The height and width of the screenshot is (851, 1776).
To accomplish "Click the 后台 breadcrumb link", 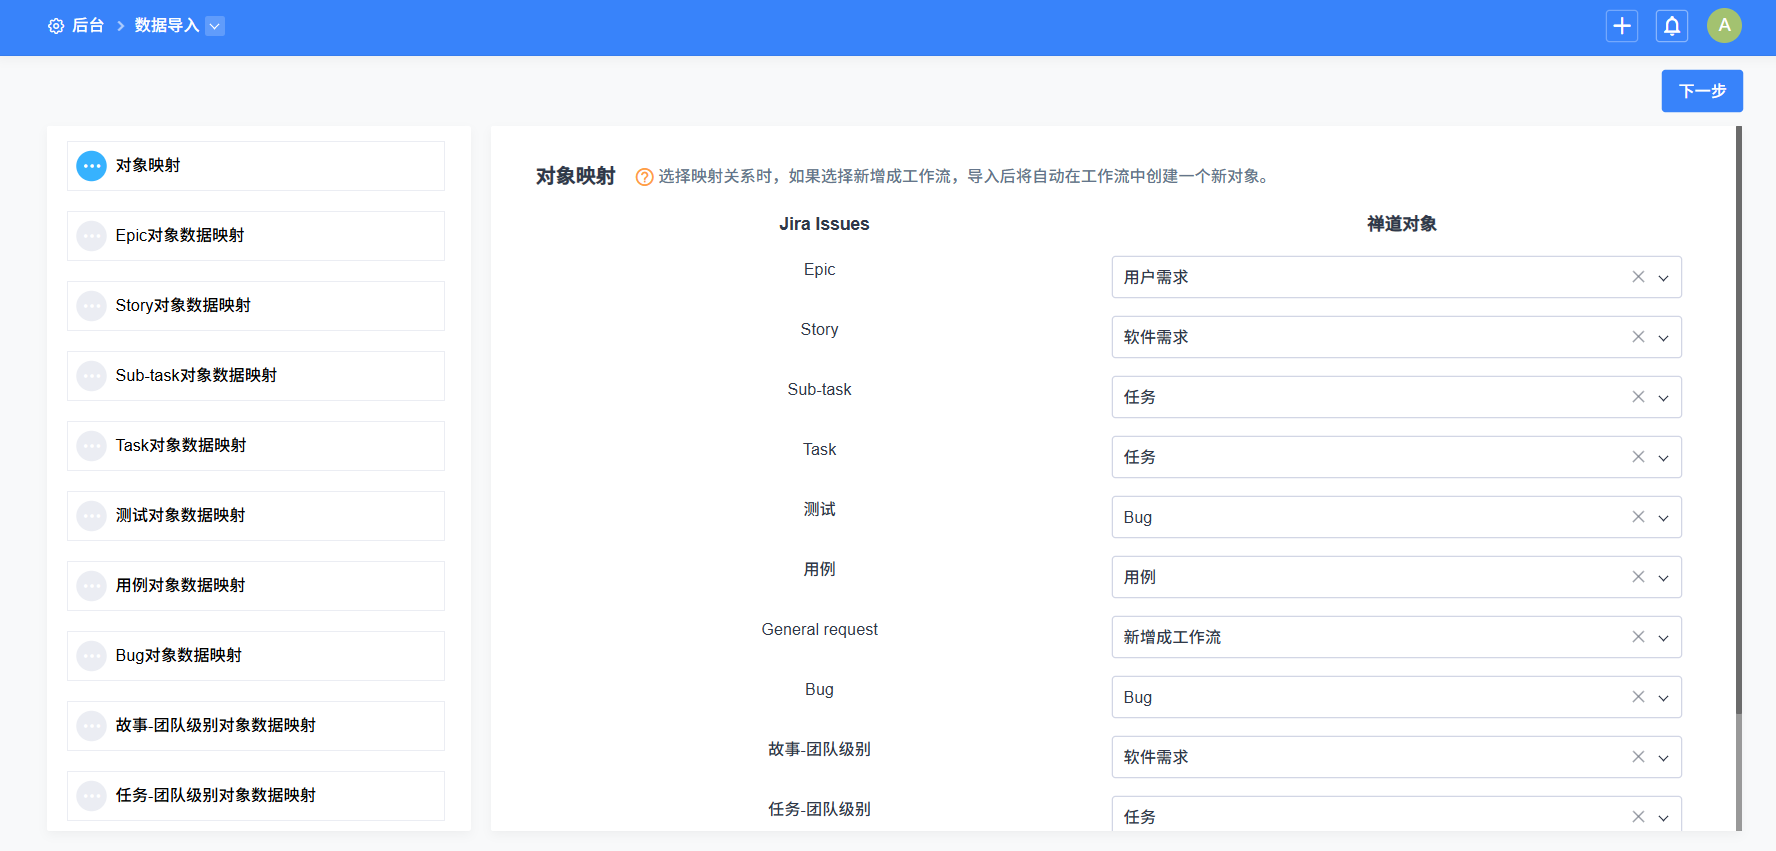I will pos(88,26).
